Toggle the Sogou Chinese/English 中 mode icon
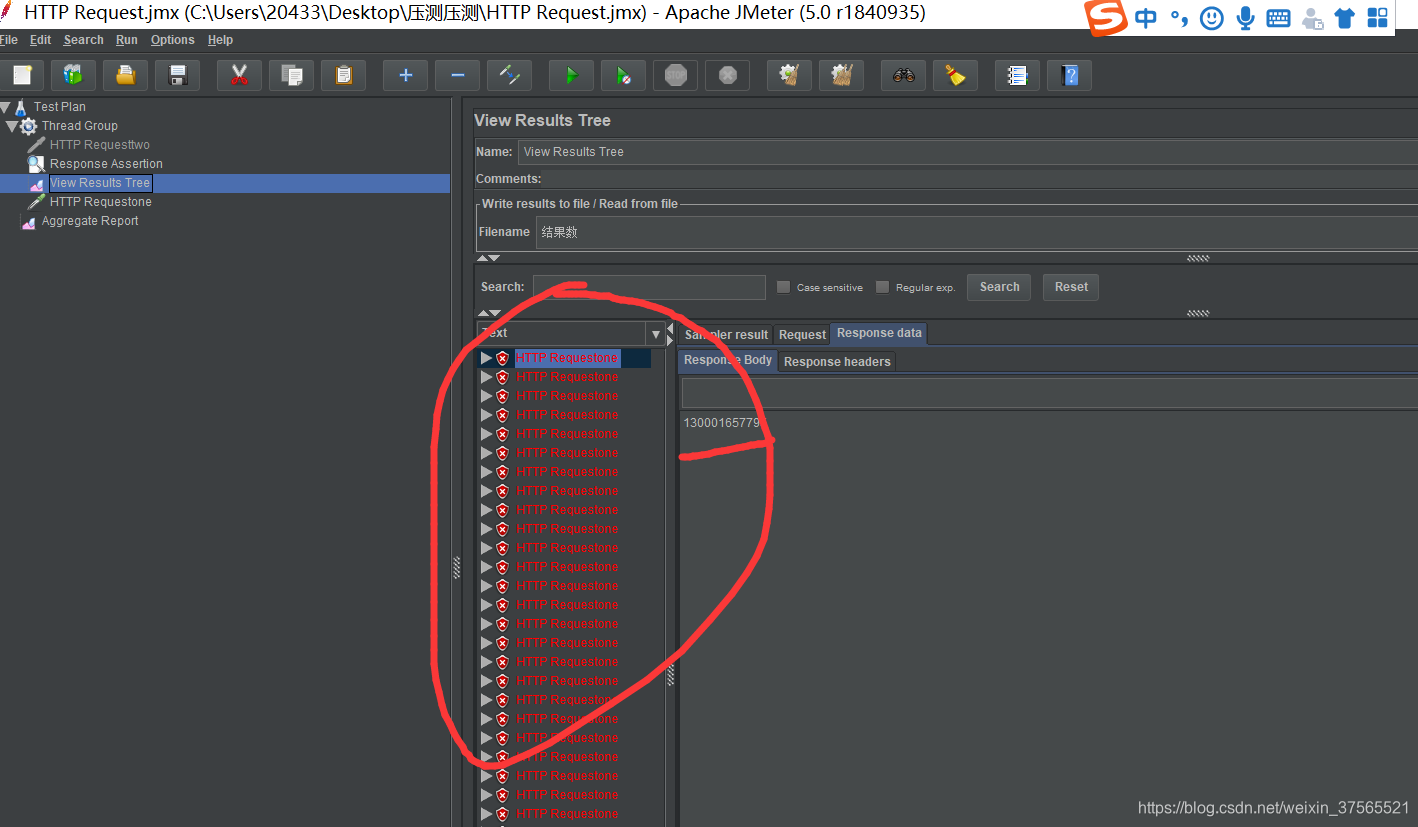The image size is (1418, 827). (1146, 18)
